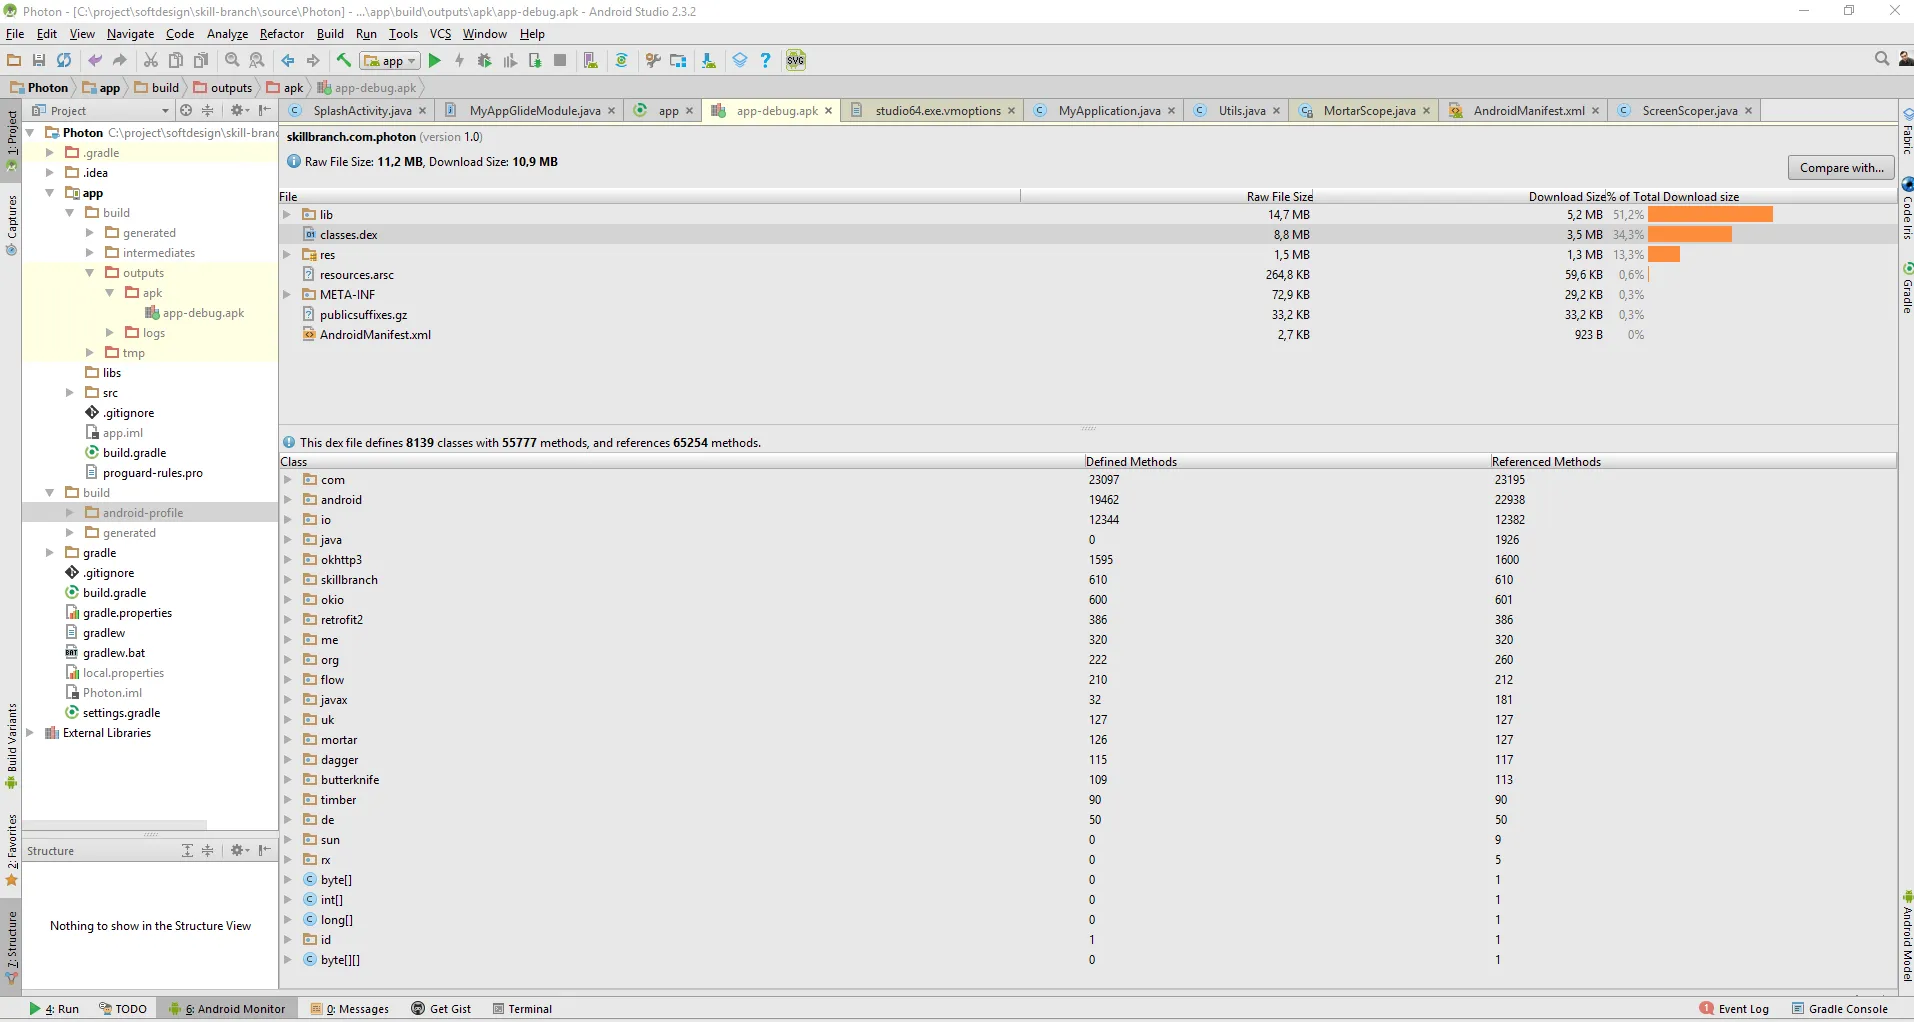Open the AVD Manager icon
The height and width of the screenshot is (1022, 1914).
591,61
